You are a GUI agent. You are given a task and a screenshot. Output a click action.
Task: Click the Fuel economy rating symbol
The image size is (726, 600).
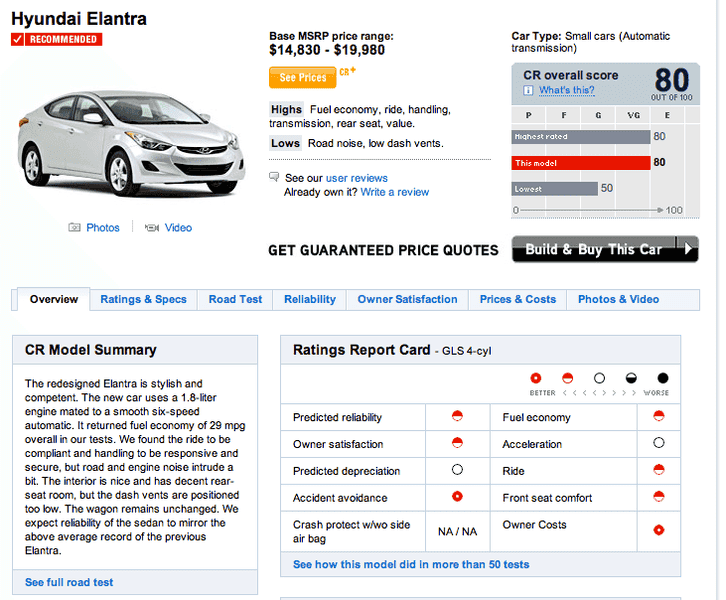(x=659, y=416)
